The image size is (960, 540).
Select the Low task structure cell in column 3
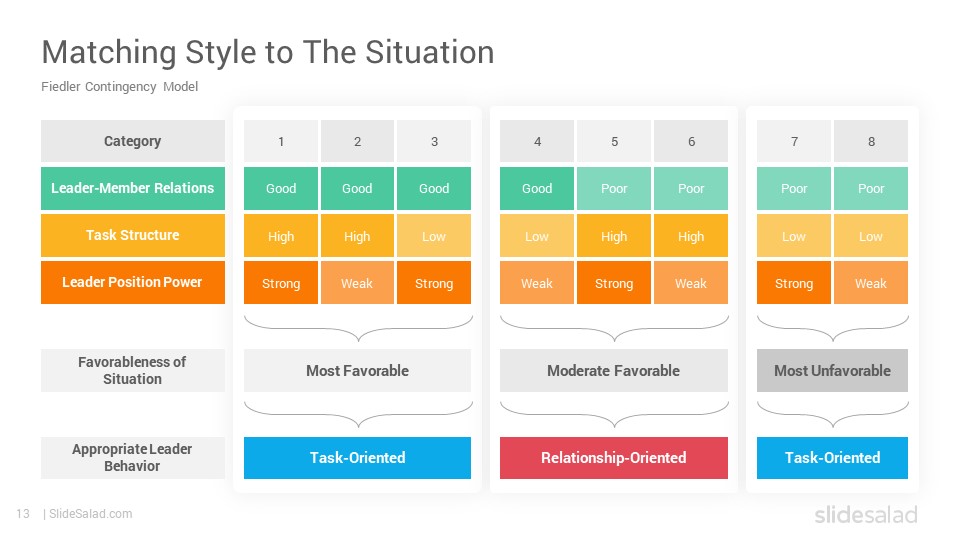pos(434,236)
